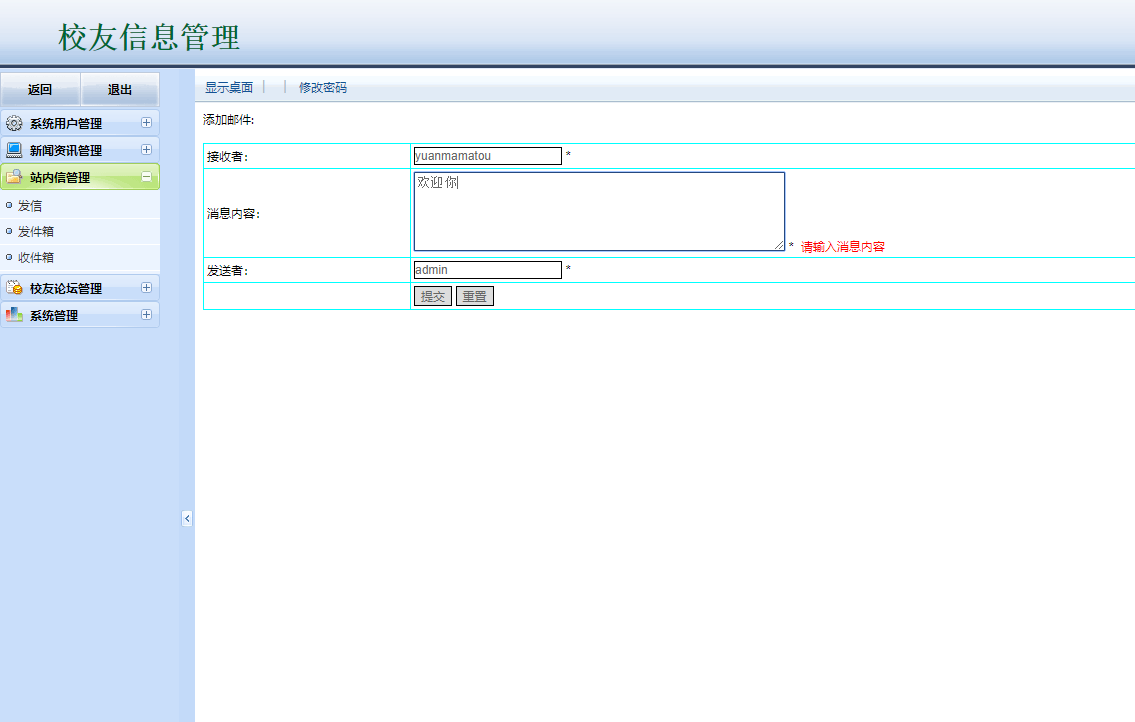
Task: Expand 系统管理 with its plus button
Action: pyautogui.click(x=146, y=314)
